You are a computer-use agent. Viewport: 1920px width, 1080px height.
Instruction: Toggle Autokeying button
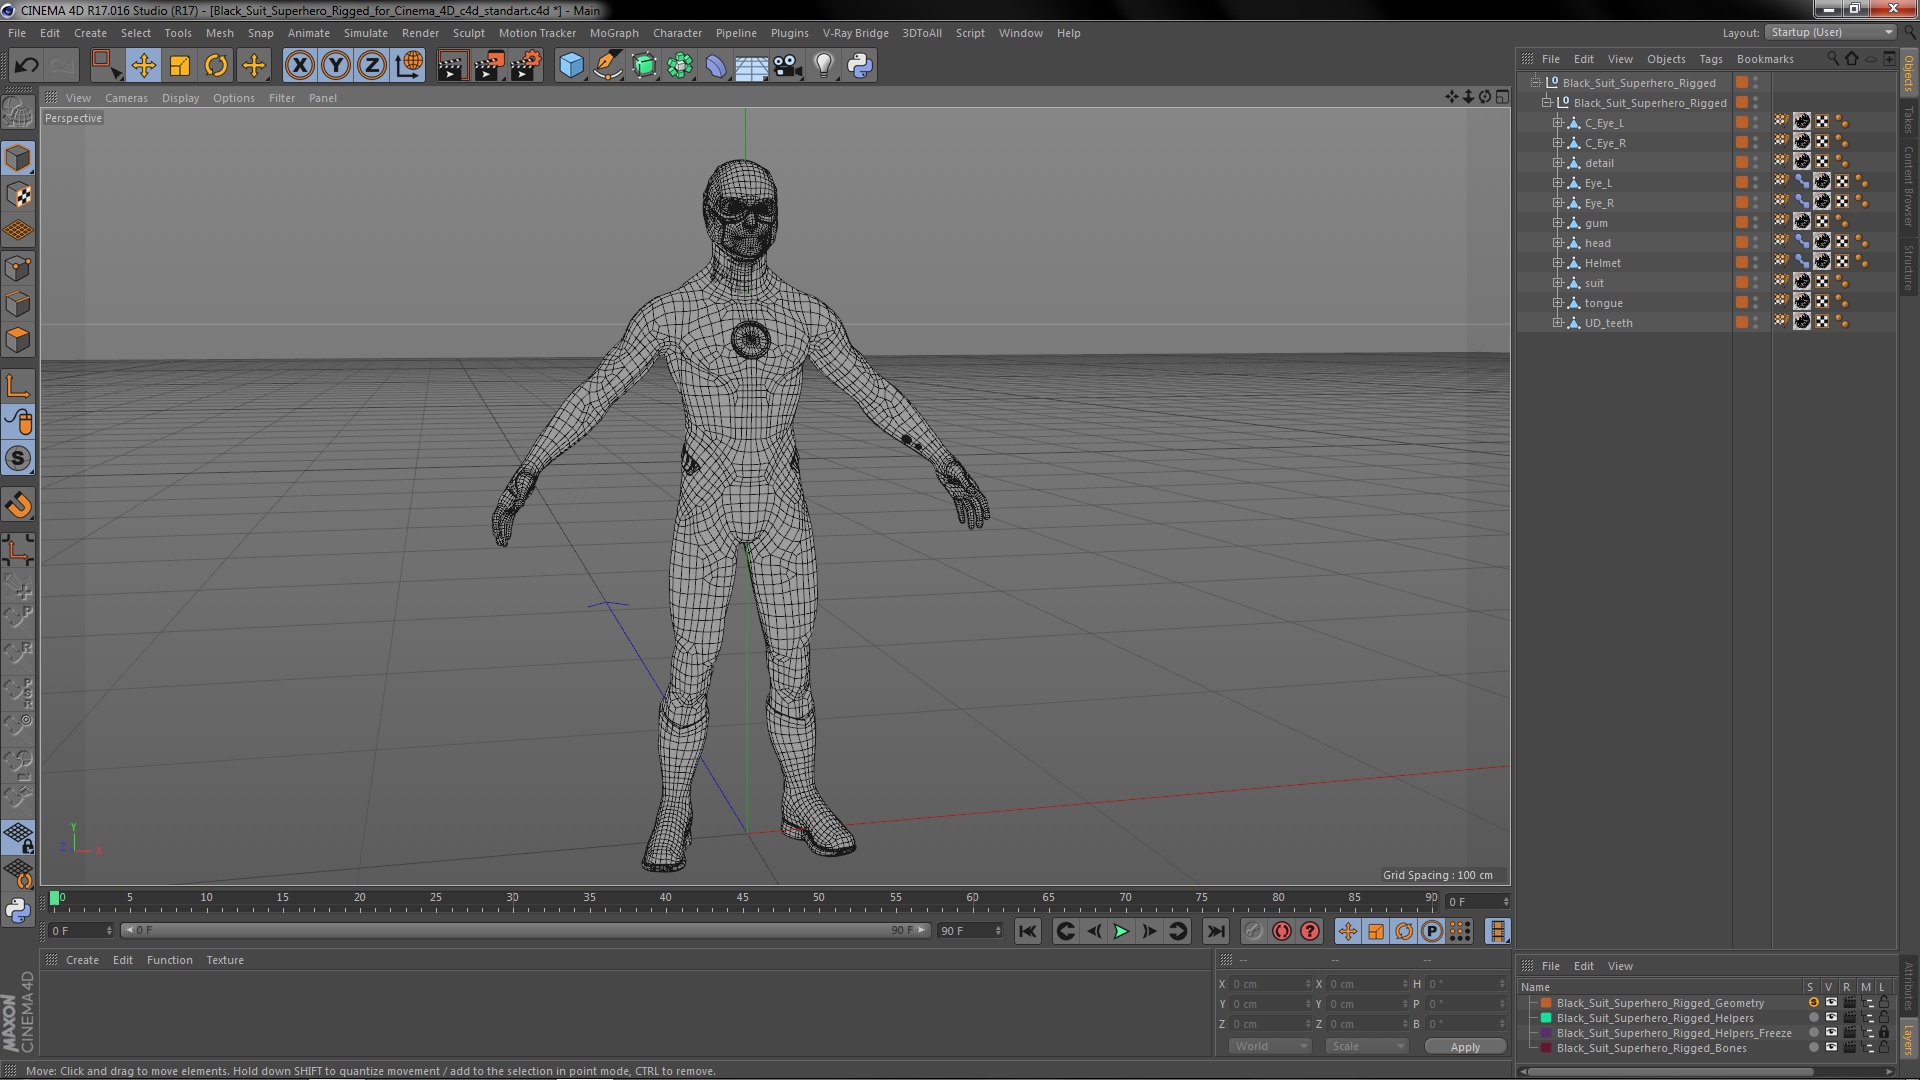coord(1281,932)
